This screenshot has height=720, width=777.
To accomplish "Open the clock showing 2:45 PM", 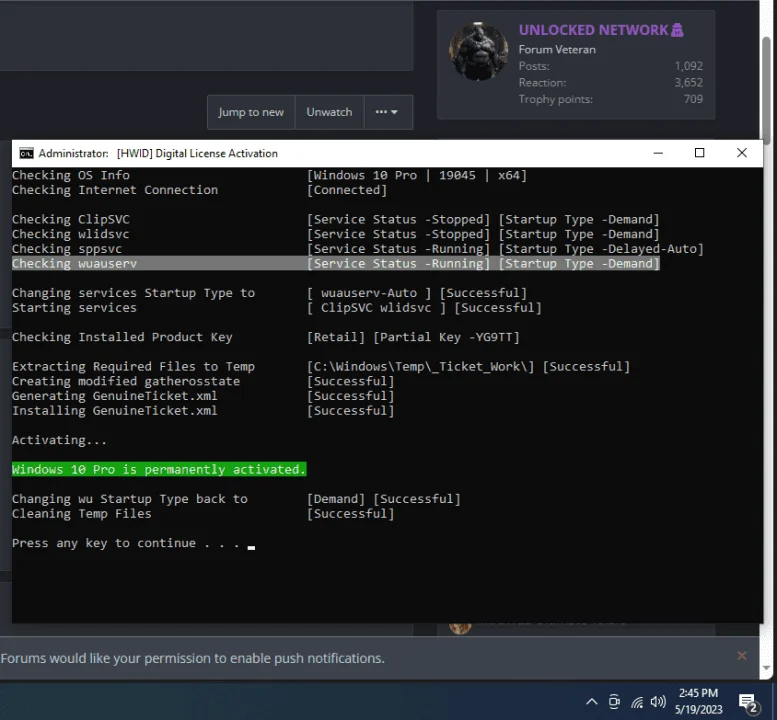I will click(x=698, y=701).
